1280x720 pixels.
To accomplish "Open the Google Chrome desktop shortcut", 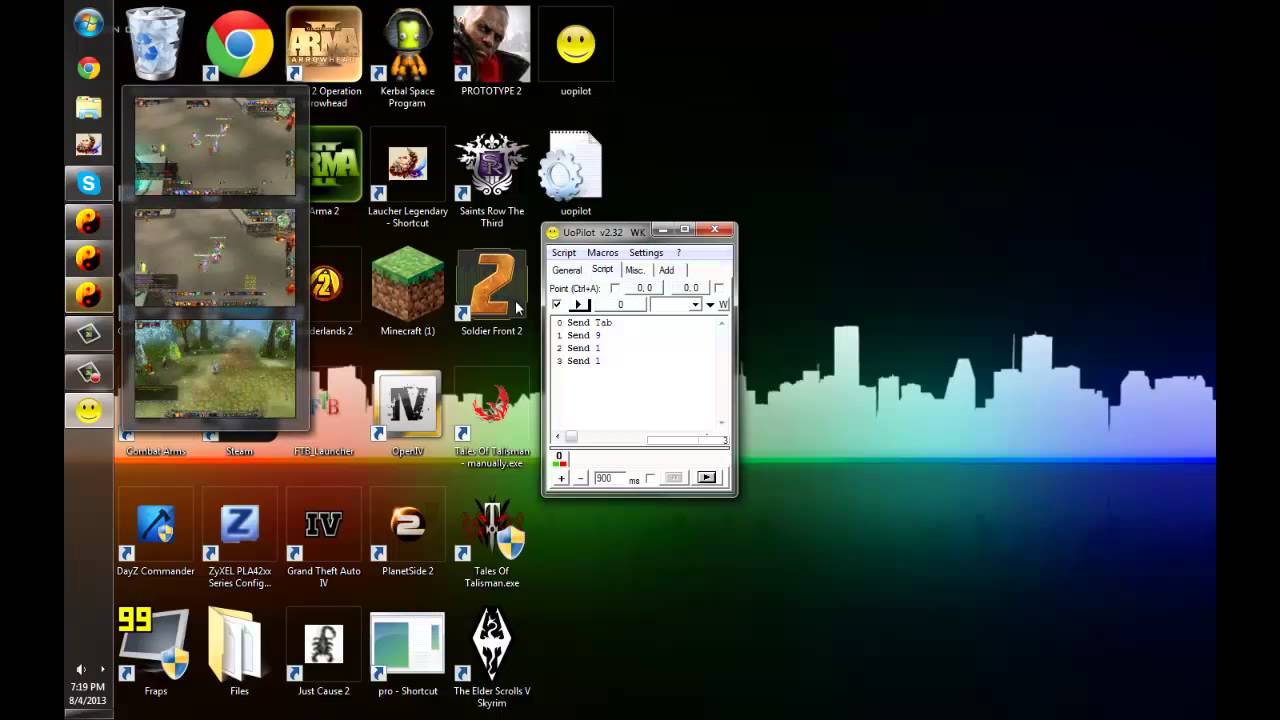I will 239,46.
